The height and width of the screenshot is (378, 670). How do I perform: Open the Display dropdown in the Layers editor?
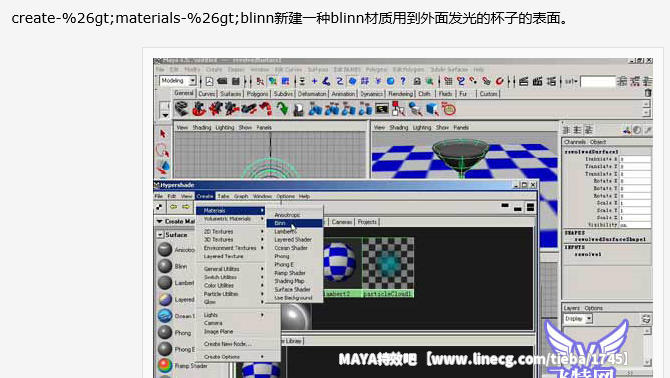tap(589, 319)
